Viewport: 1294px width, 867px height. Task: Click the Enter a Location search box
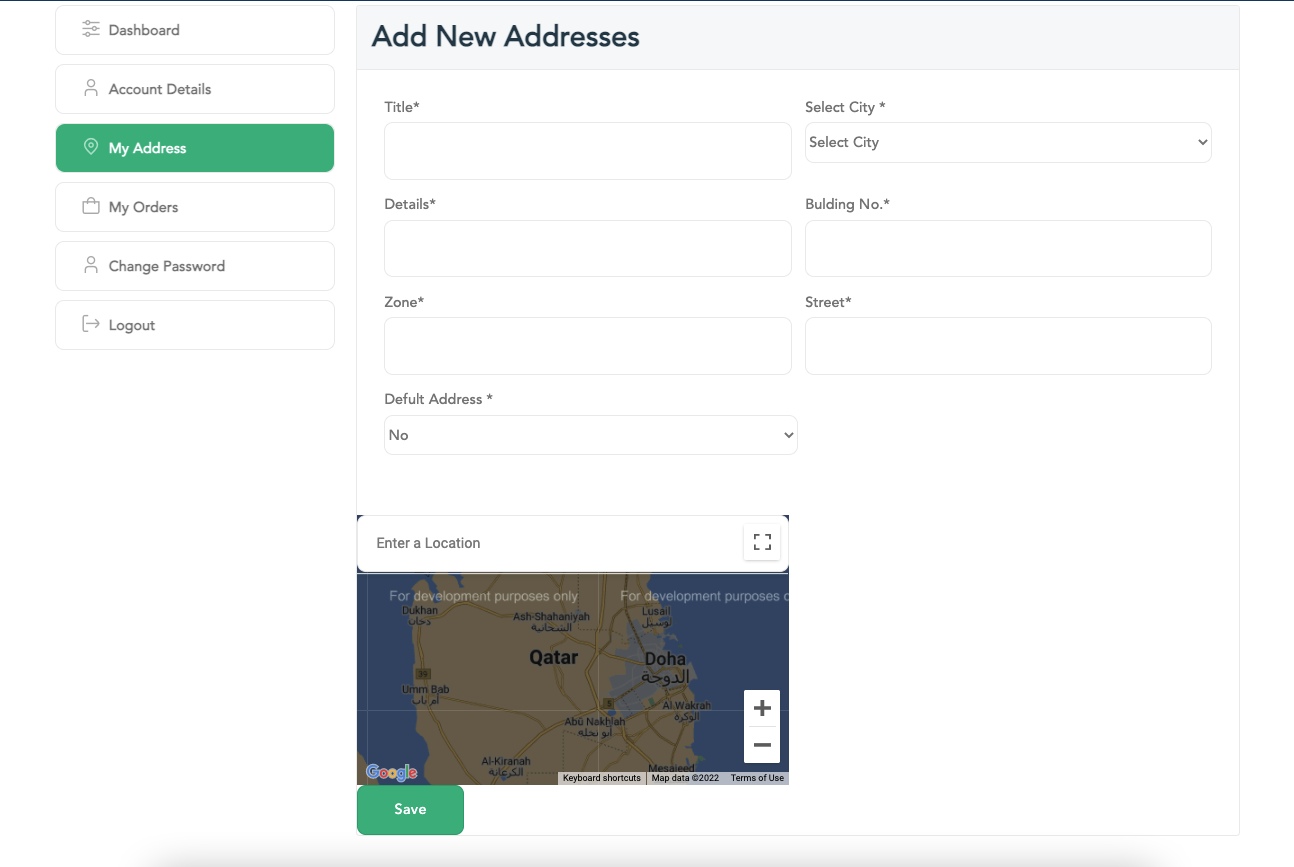click(x=550, y=543)
